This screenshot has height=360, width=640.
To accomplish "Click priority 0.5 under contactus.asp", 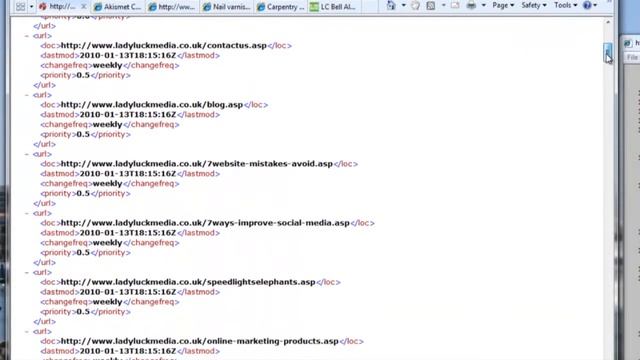I will coord(83,75).
